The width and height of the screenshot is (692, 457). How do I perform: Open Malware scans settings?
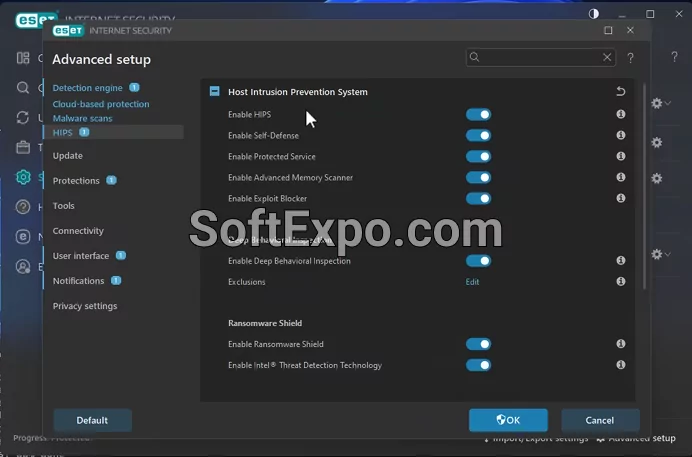point(83,118)
